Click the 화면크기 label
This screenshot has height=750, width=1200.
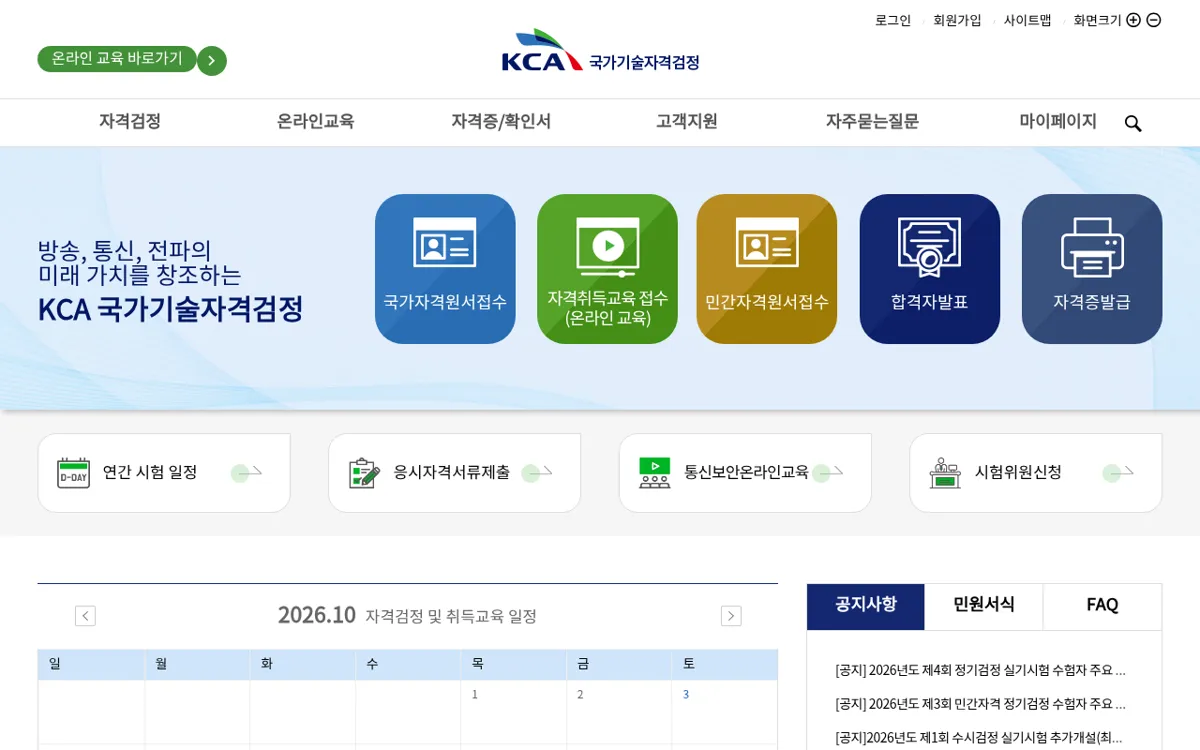1097,20
